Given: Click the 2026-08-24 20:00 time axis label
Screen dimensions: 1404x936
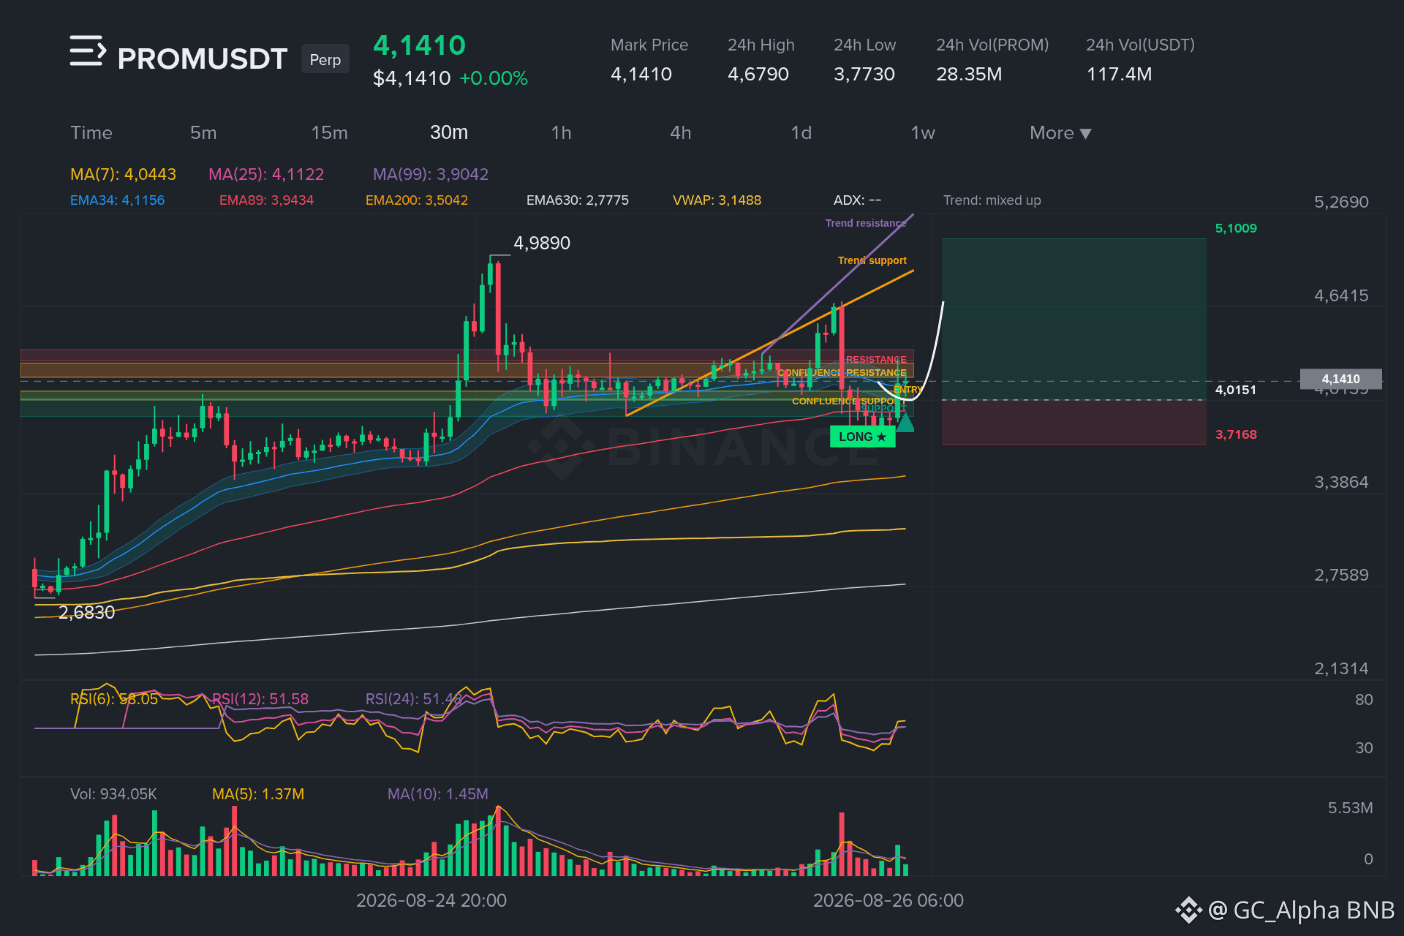Looking at the screenshot, I should click(431, 901).
